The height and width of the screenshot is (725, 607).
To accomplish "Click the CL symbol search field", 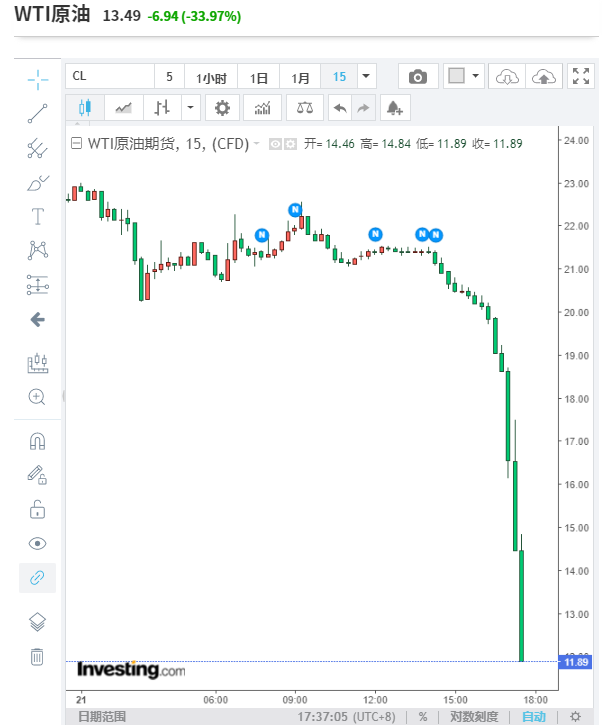I will pyautogui.click(x=110, y=77).
